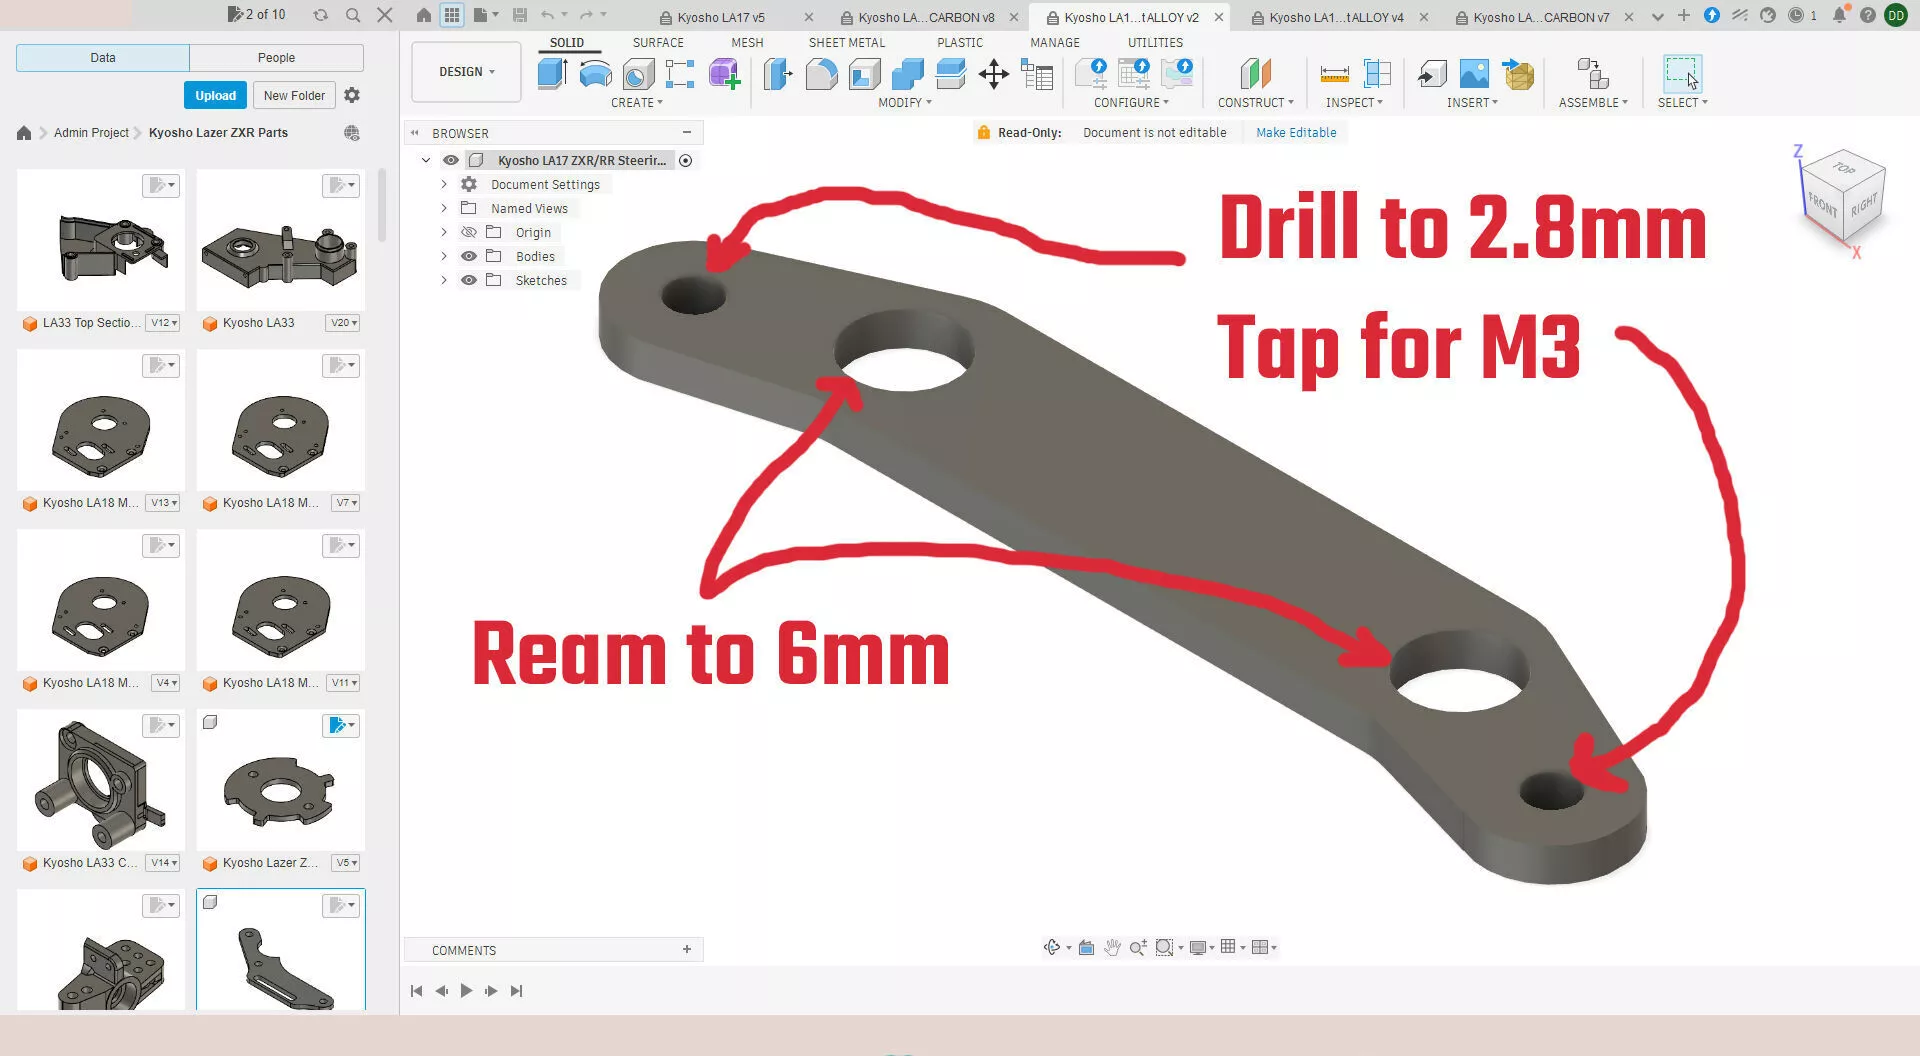Click the Interference inspect icon

tap(1377, 74)
